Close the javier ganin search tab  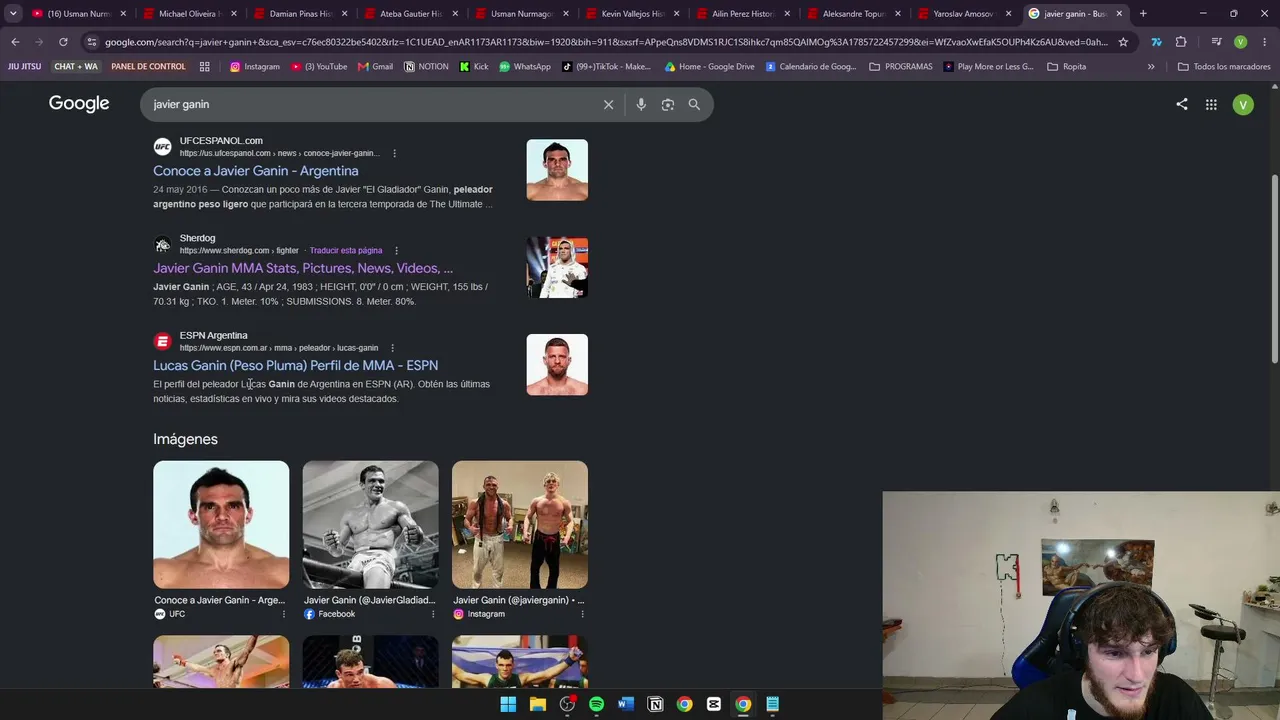coord(1119,14)
